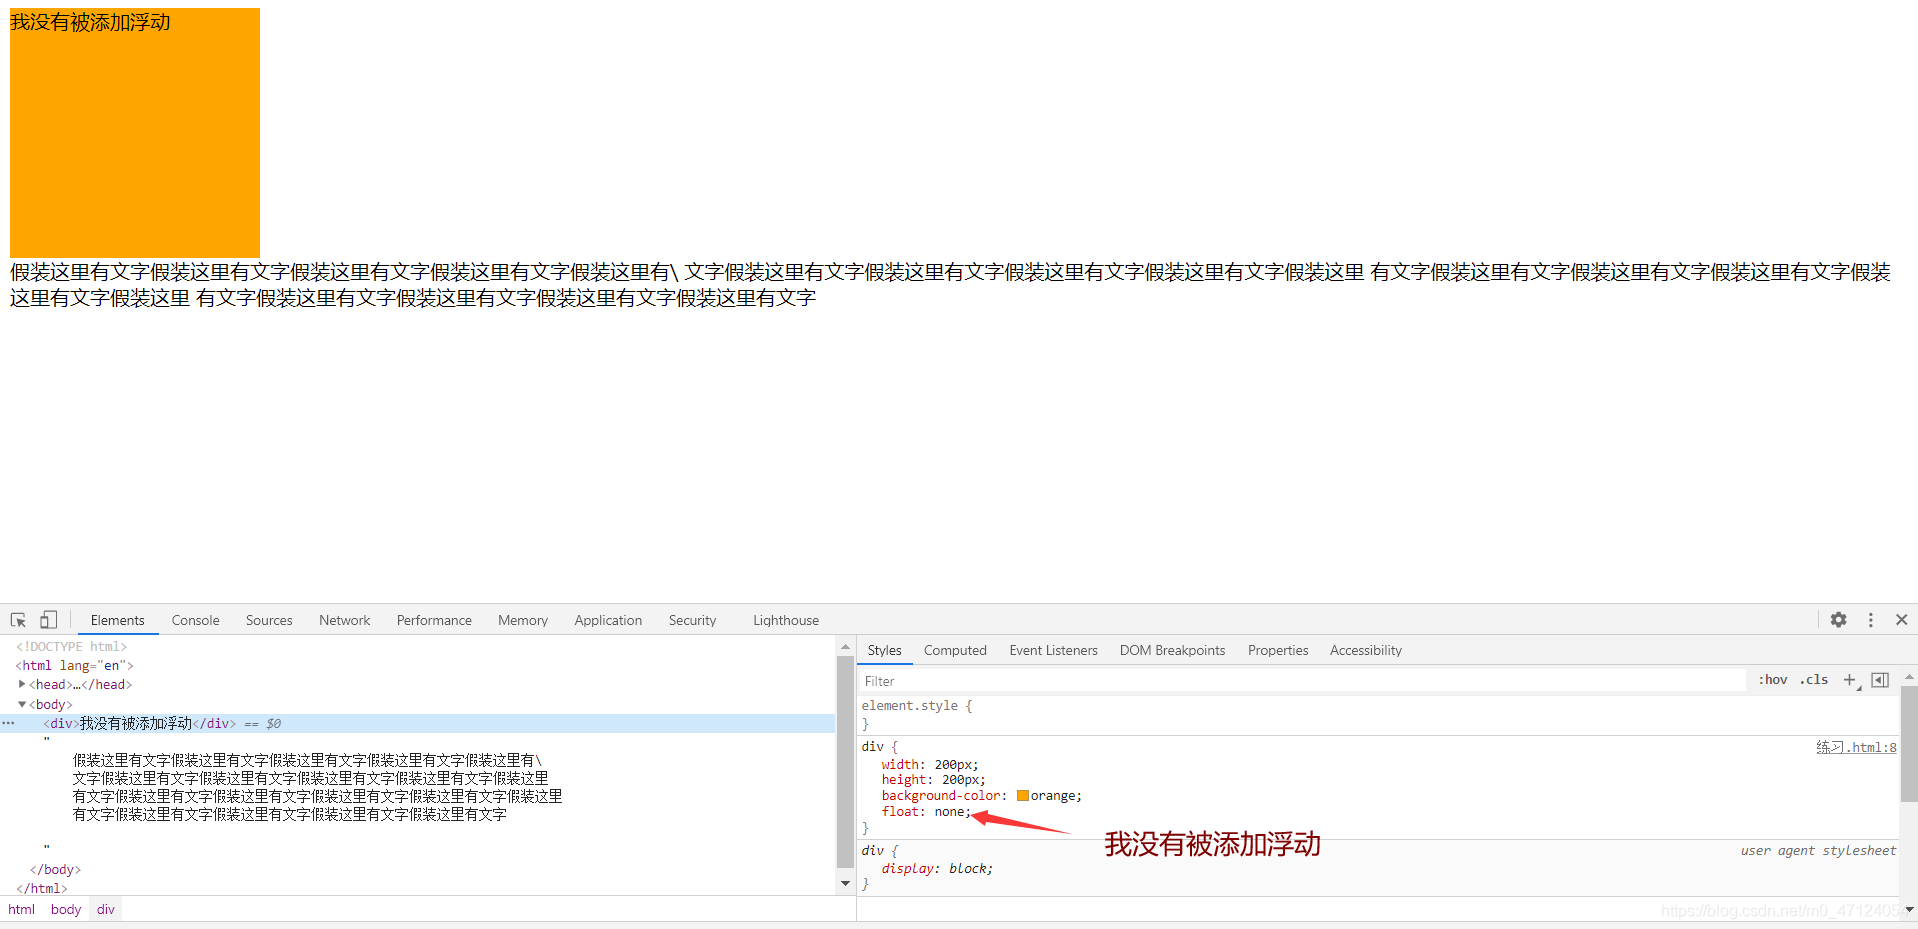Open the 练习.html:8 source link

[x=1856, y=747]
